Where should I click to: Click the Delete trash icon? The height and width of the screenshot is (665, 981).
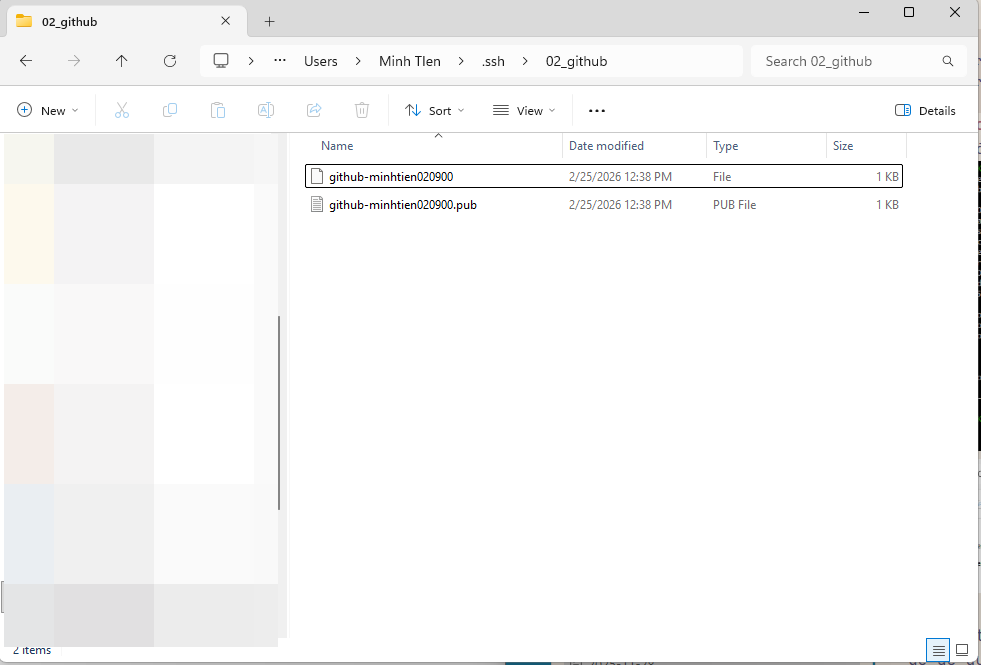click(x=362, y=110)
